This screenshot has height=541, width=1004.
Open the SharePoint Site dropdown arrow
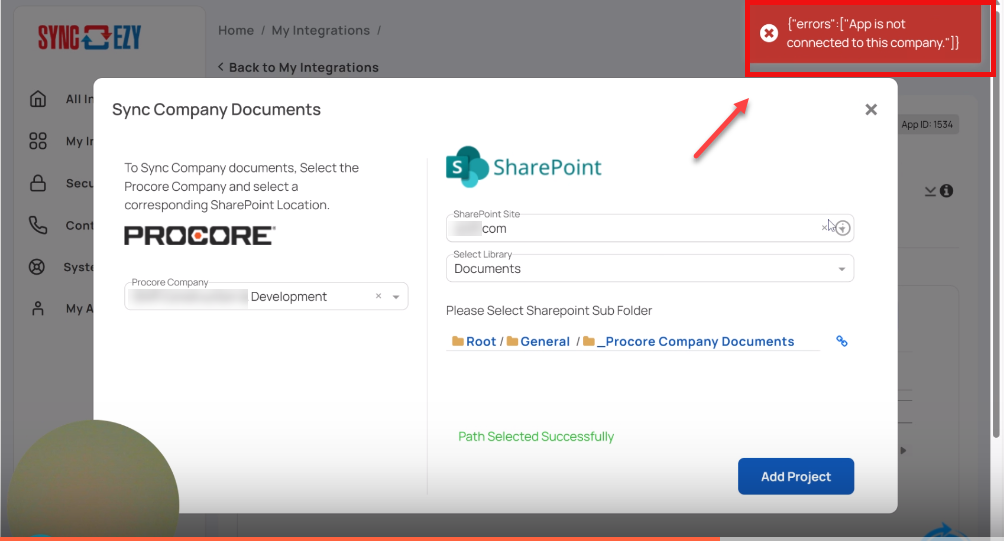coord(843,228)
